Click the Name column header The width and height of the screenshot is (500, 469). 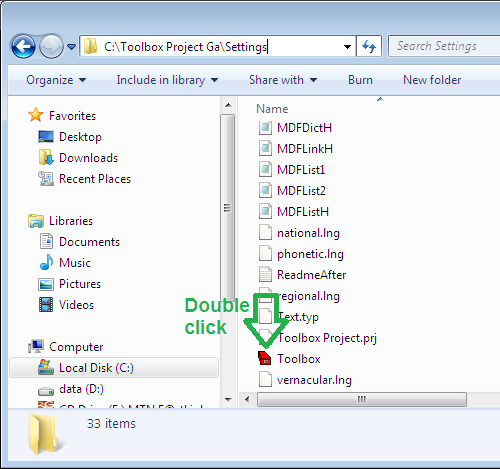click(x=272, y=109)
